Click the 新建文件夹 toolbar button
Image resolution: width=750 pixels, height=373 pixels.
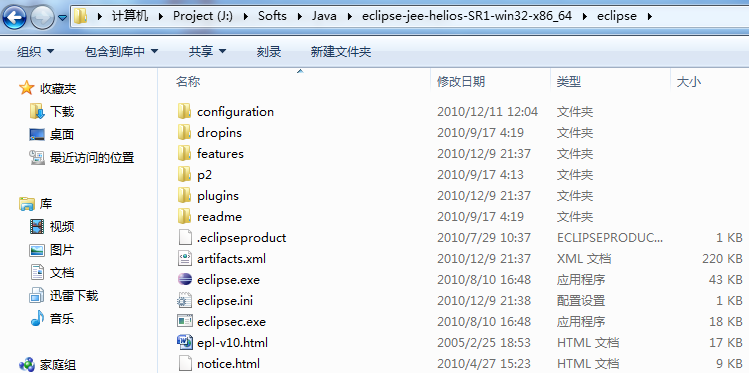(x=341, y=51)
